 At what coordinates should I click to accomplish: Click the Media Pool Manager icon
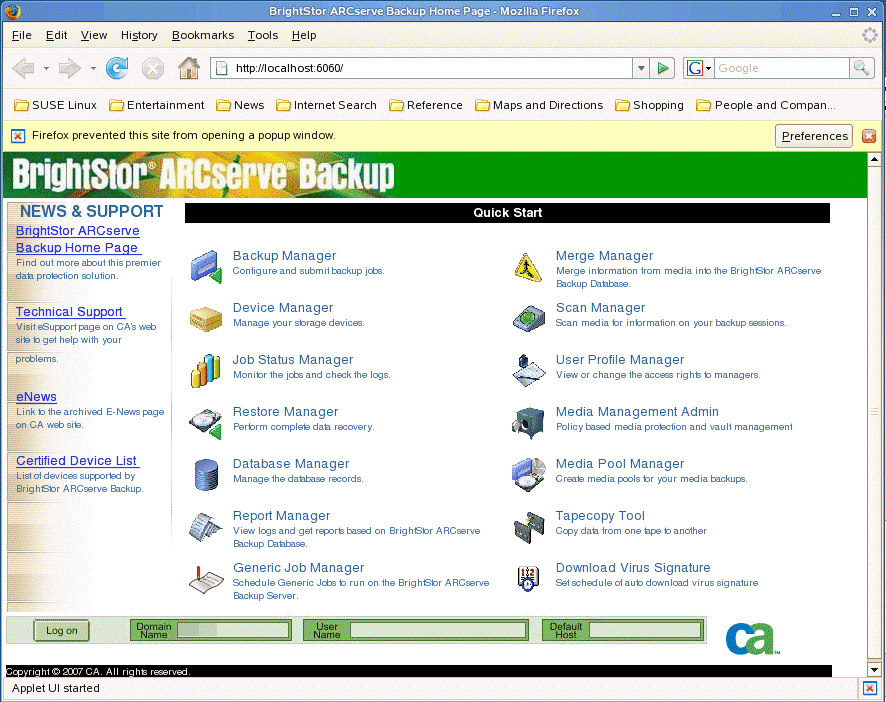(x=528, y=475)
